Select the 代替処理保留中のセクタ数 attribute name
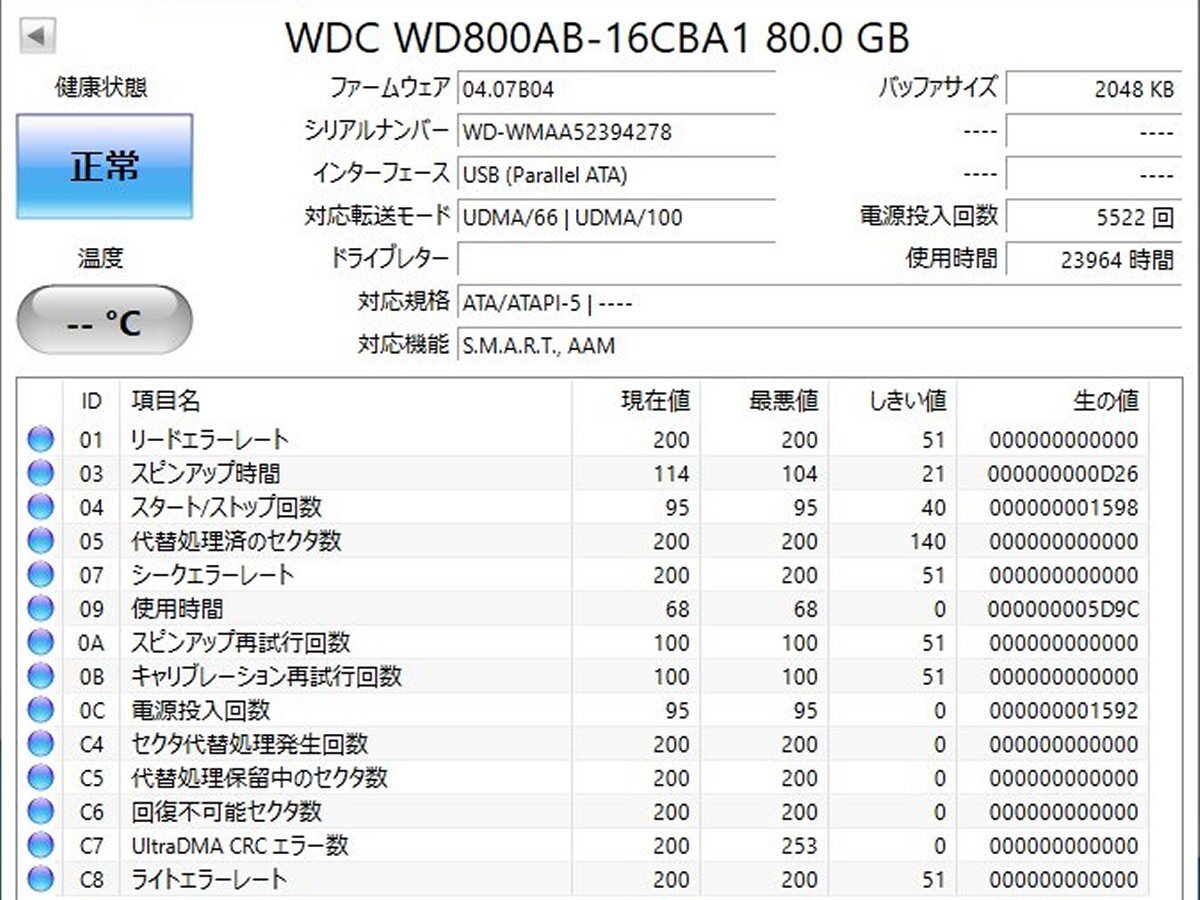The height and width of the screenshot is (900, 1200). pos(260,778)
